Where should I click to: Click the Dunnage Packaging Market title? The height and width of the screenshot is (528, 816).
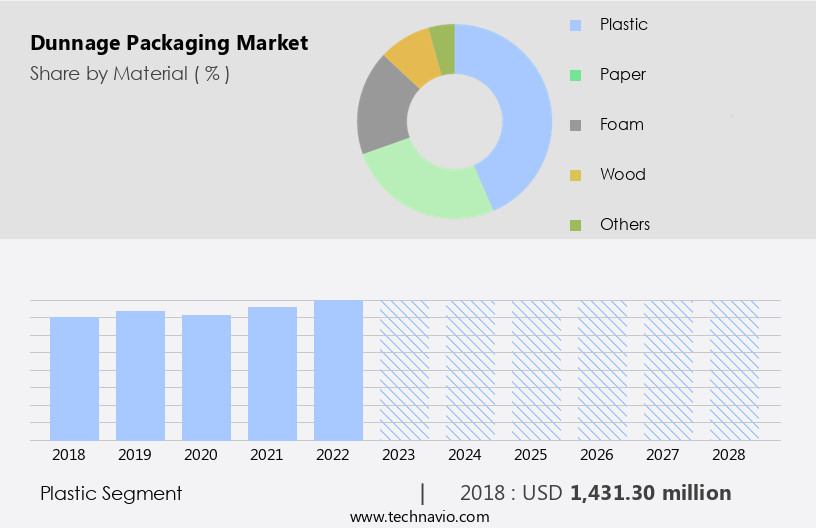[169, 43]
